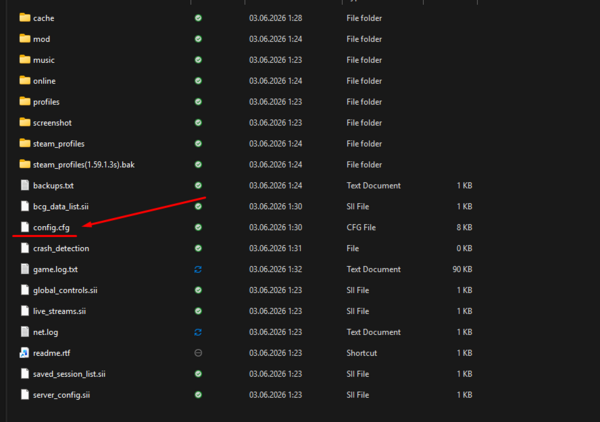The height and width of the screenshot is (422, 600).
Task: Select the file name config.cfg
Action: [x=51, y=228]
